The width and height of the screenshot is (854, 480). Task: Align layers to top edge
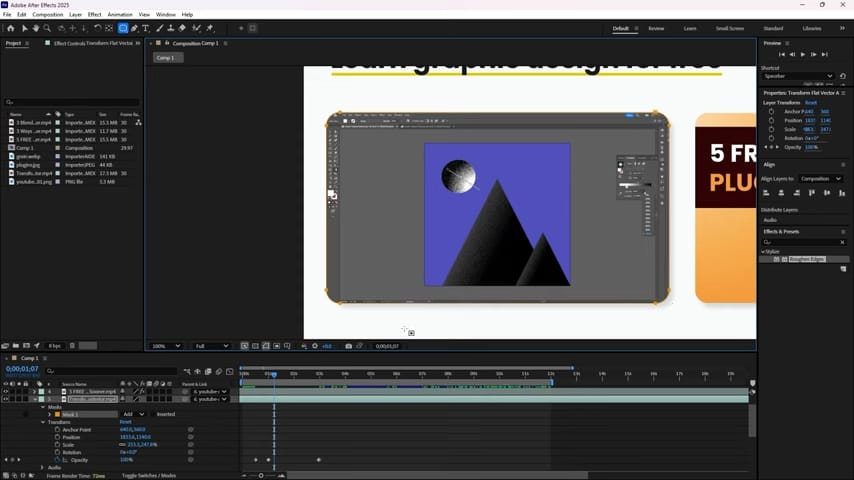812,193
